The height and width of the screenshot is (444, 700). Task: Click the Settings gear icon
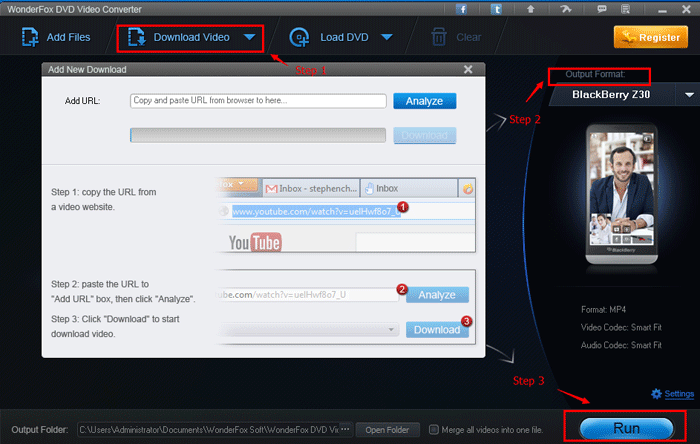coord(656,394)
